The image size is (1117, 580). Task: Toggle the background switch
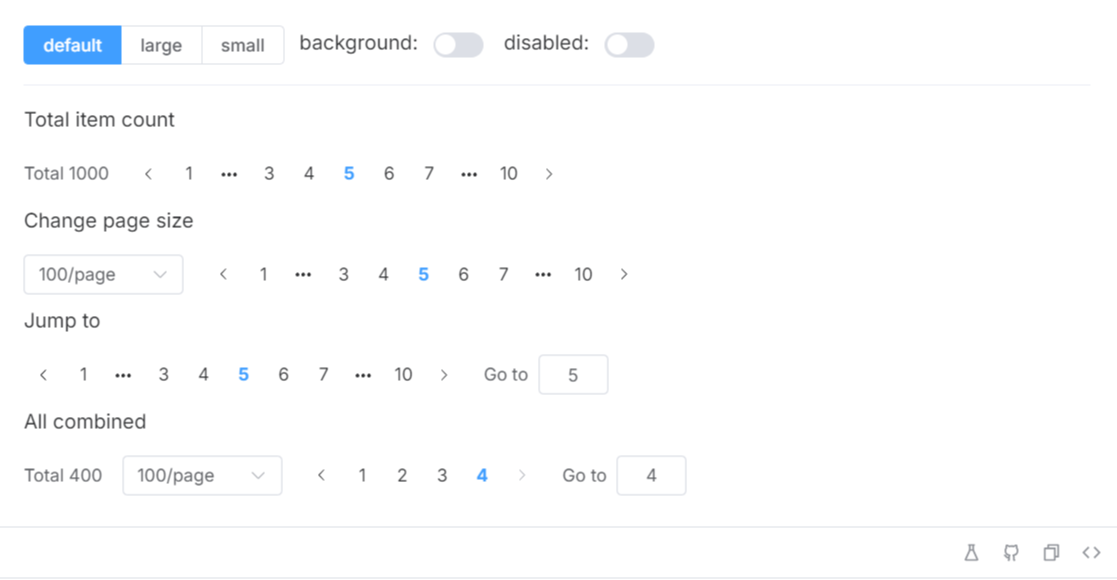pyautogui.click(x=458, y=45)
